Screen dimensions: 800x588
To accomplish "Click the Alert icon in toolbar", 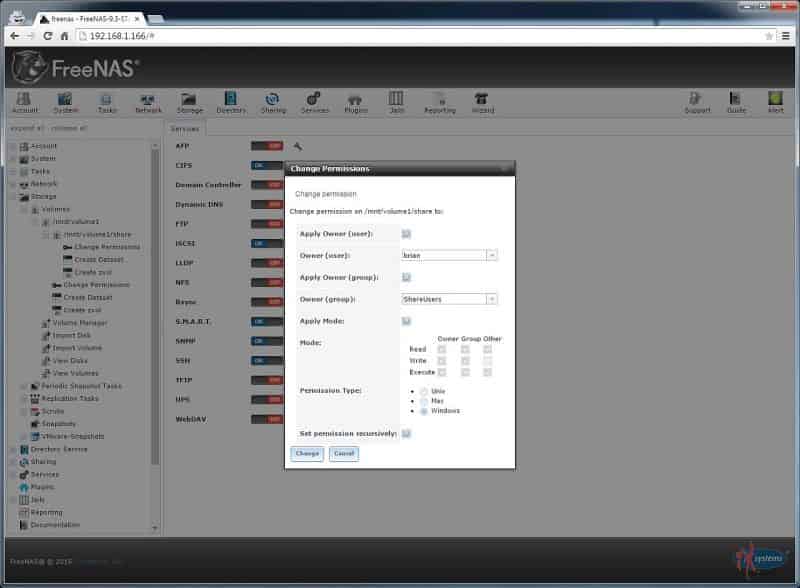I will click(775, 102).
